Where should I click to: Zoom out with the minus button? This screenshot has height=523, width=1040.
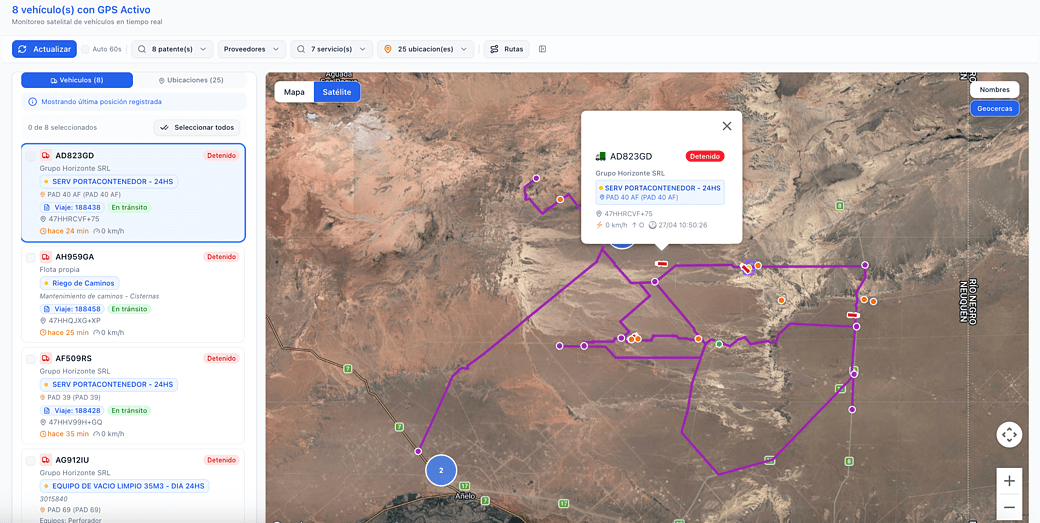pyautogui.click(x=1009, y=507)
